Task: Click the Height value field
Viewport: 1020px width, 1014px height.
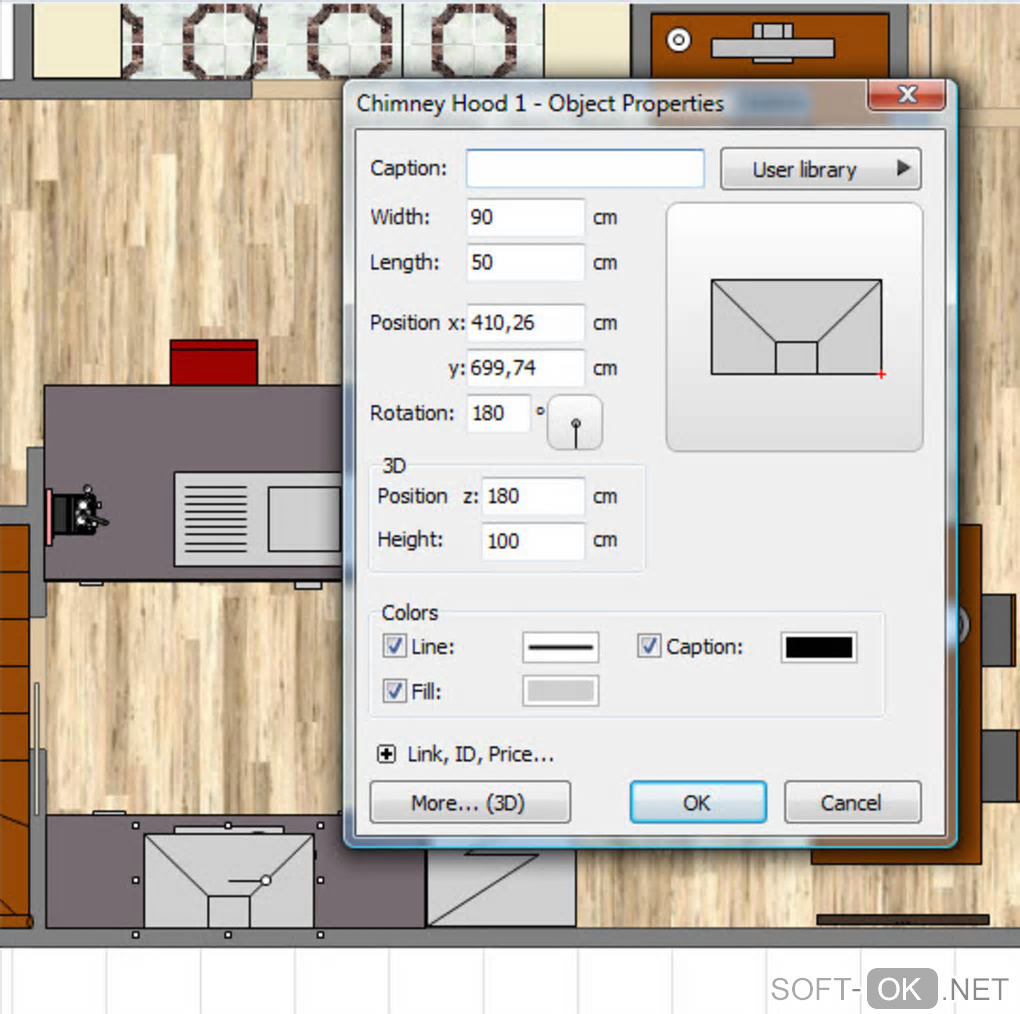Action: [x=533, y=540]
